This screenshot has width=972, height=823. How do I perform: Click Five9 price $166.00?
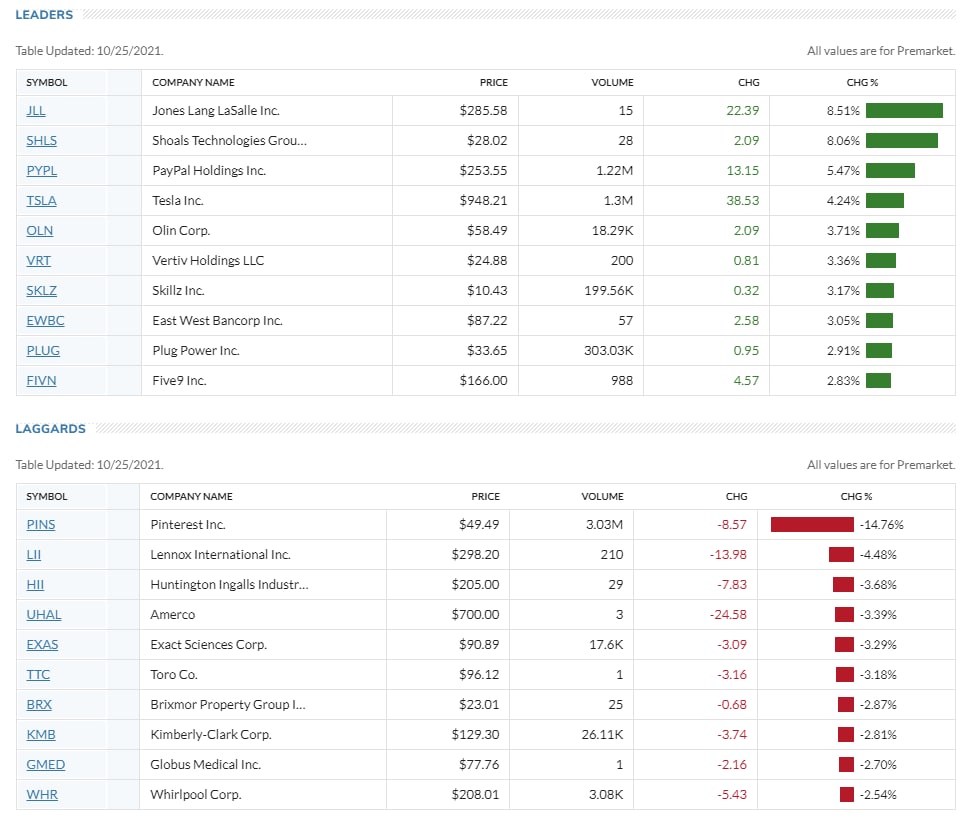(483, 381)
